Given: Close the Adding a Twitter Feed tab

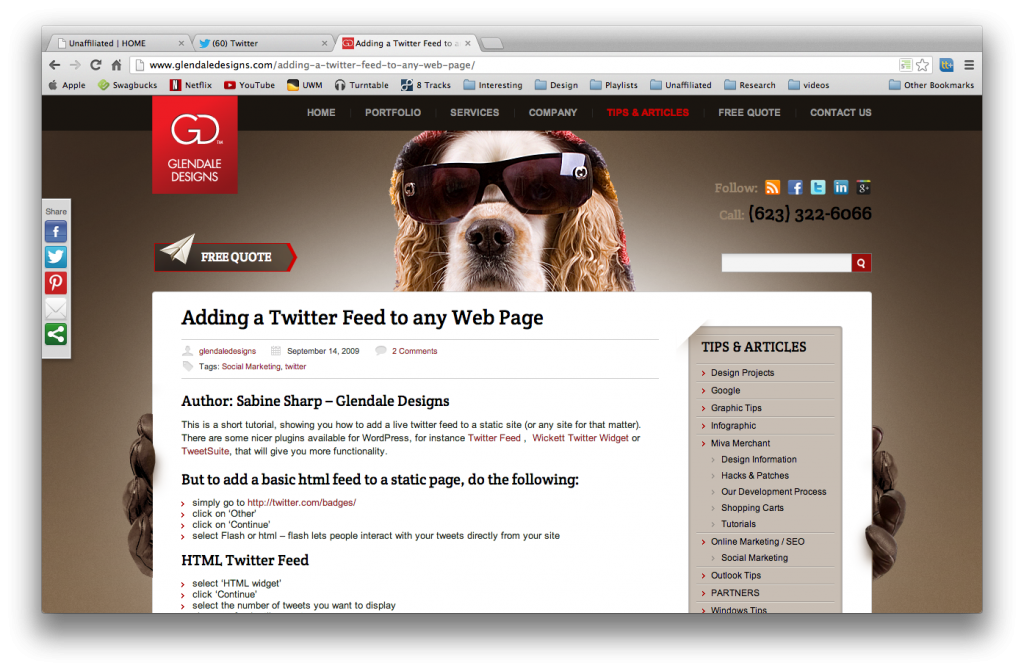Looking at the screenshot, I should (468, 43).
